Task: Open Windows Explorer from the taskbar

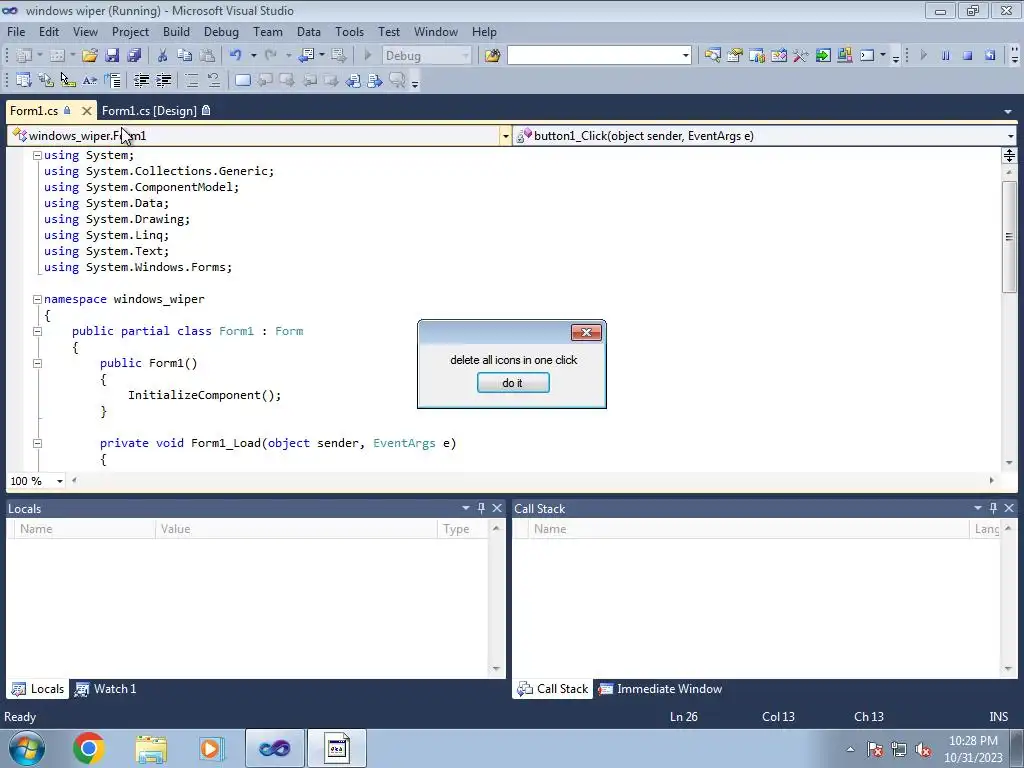Action: pos(152,748)
